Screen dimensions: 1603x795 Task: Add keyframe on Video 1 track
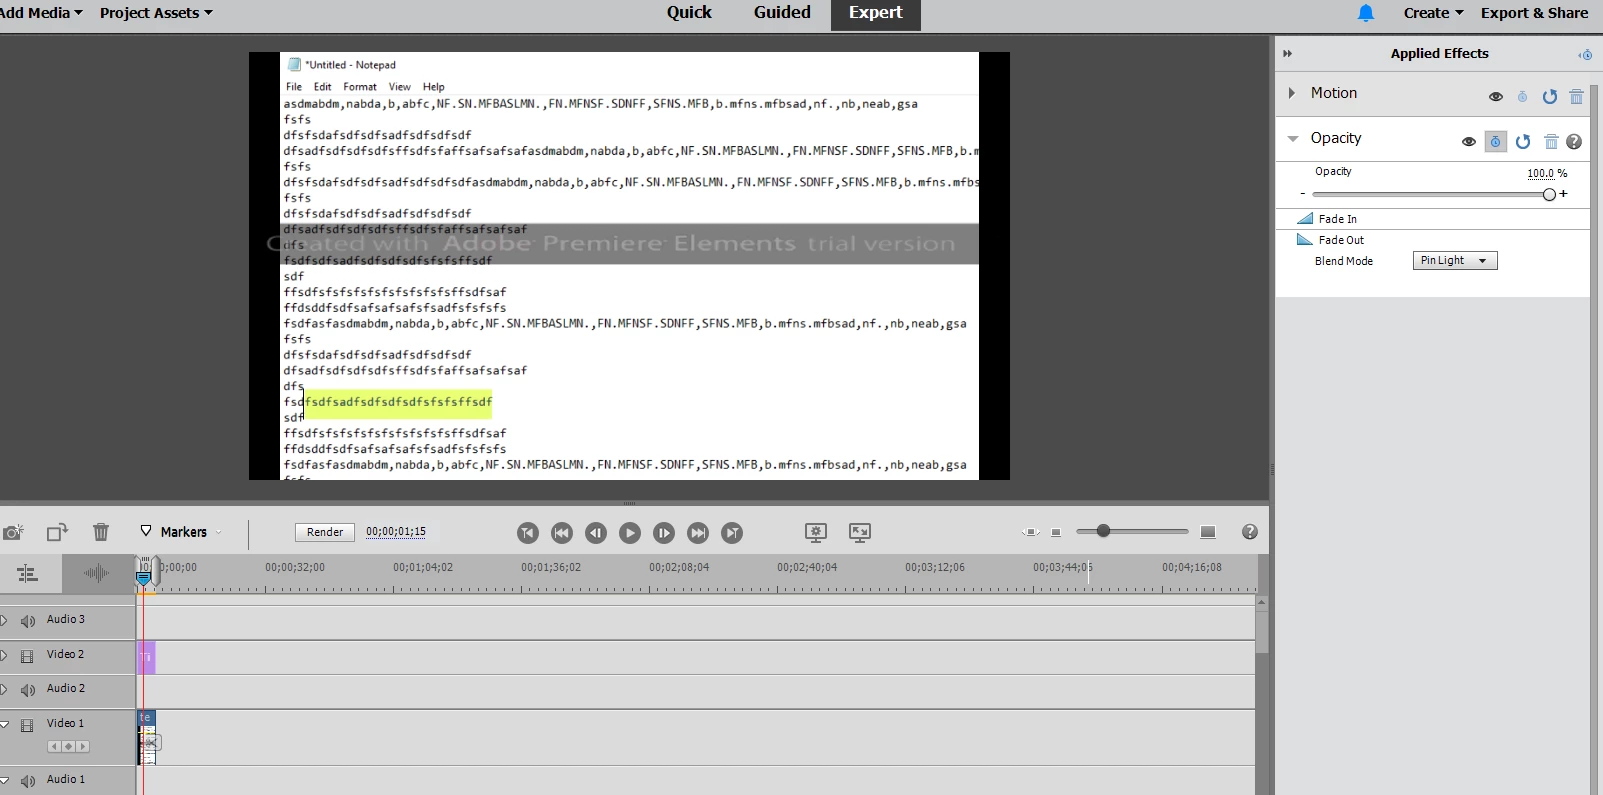click(x=68, y=746)
